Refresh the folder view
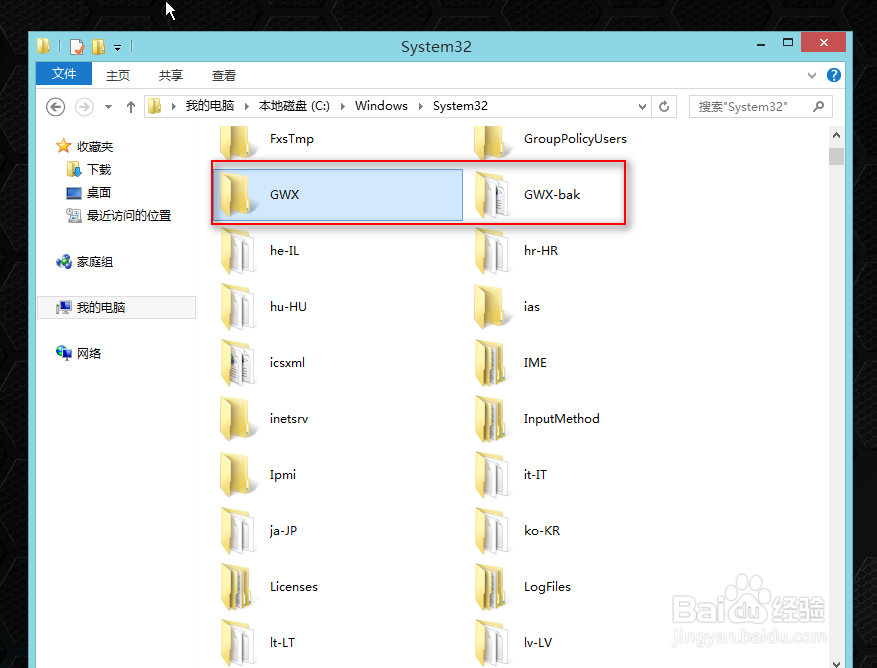 (664, 106)
